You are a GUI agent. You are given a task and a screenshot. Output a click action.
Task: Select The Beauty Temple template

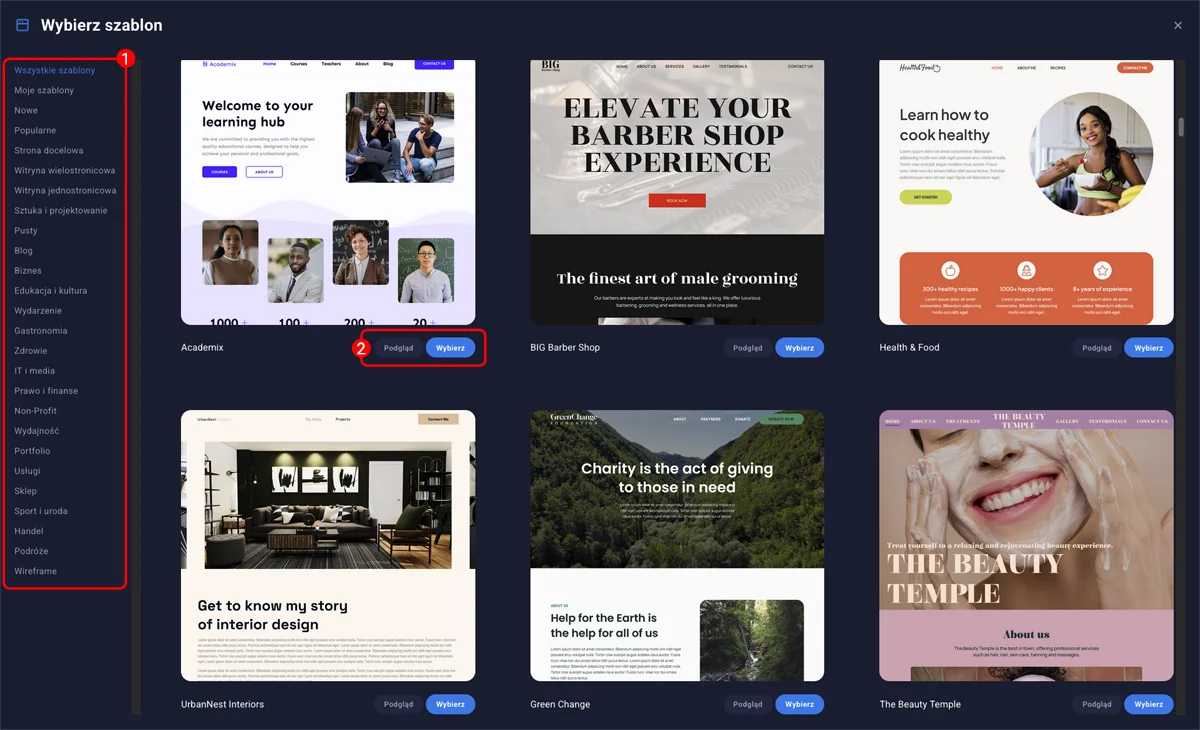point(1148,704)
